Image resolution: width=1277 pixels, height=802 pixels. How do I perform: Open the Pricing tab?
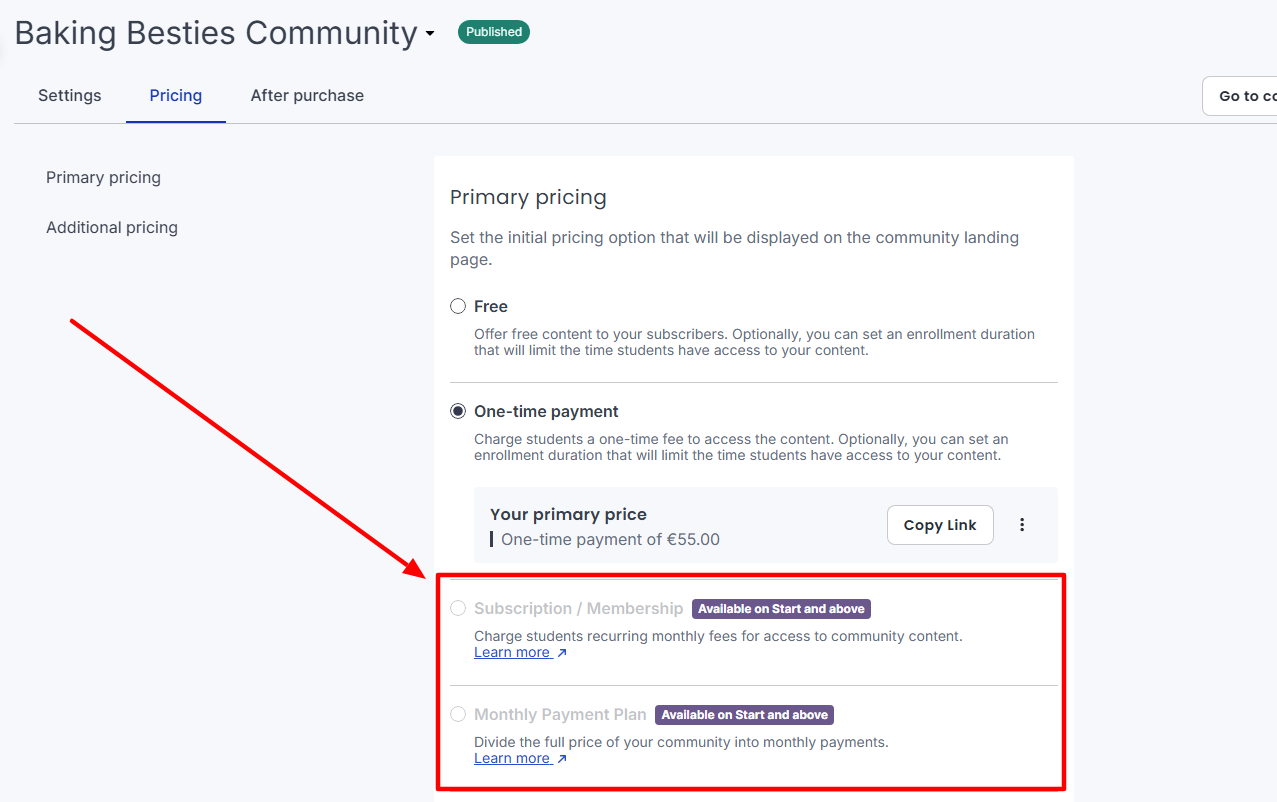pos(176,96)
